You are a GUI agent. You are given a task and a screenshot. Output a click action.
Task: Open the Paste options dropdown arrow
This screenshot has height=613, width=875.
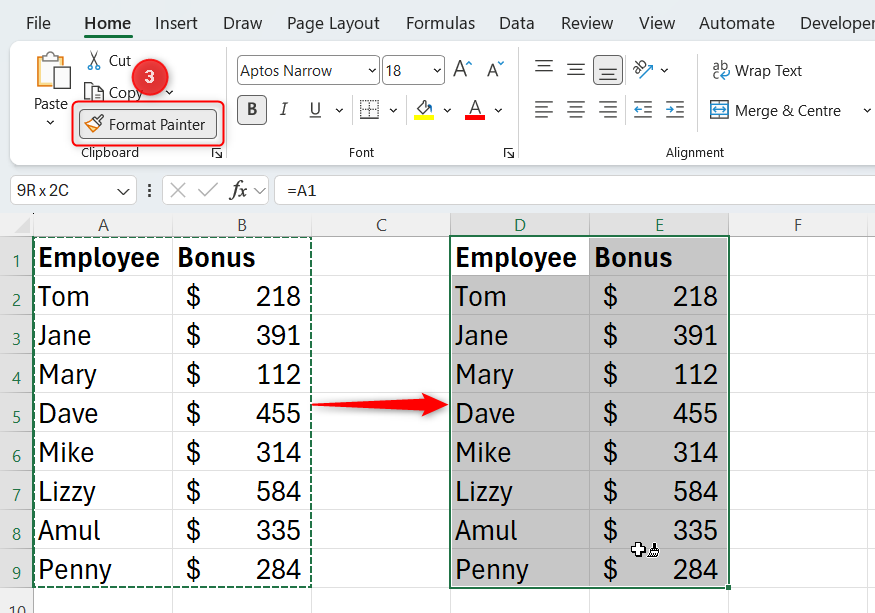[50, 122]
